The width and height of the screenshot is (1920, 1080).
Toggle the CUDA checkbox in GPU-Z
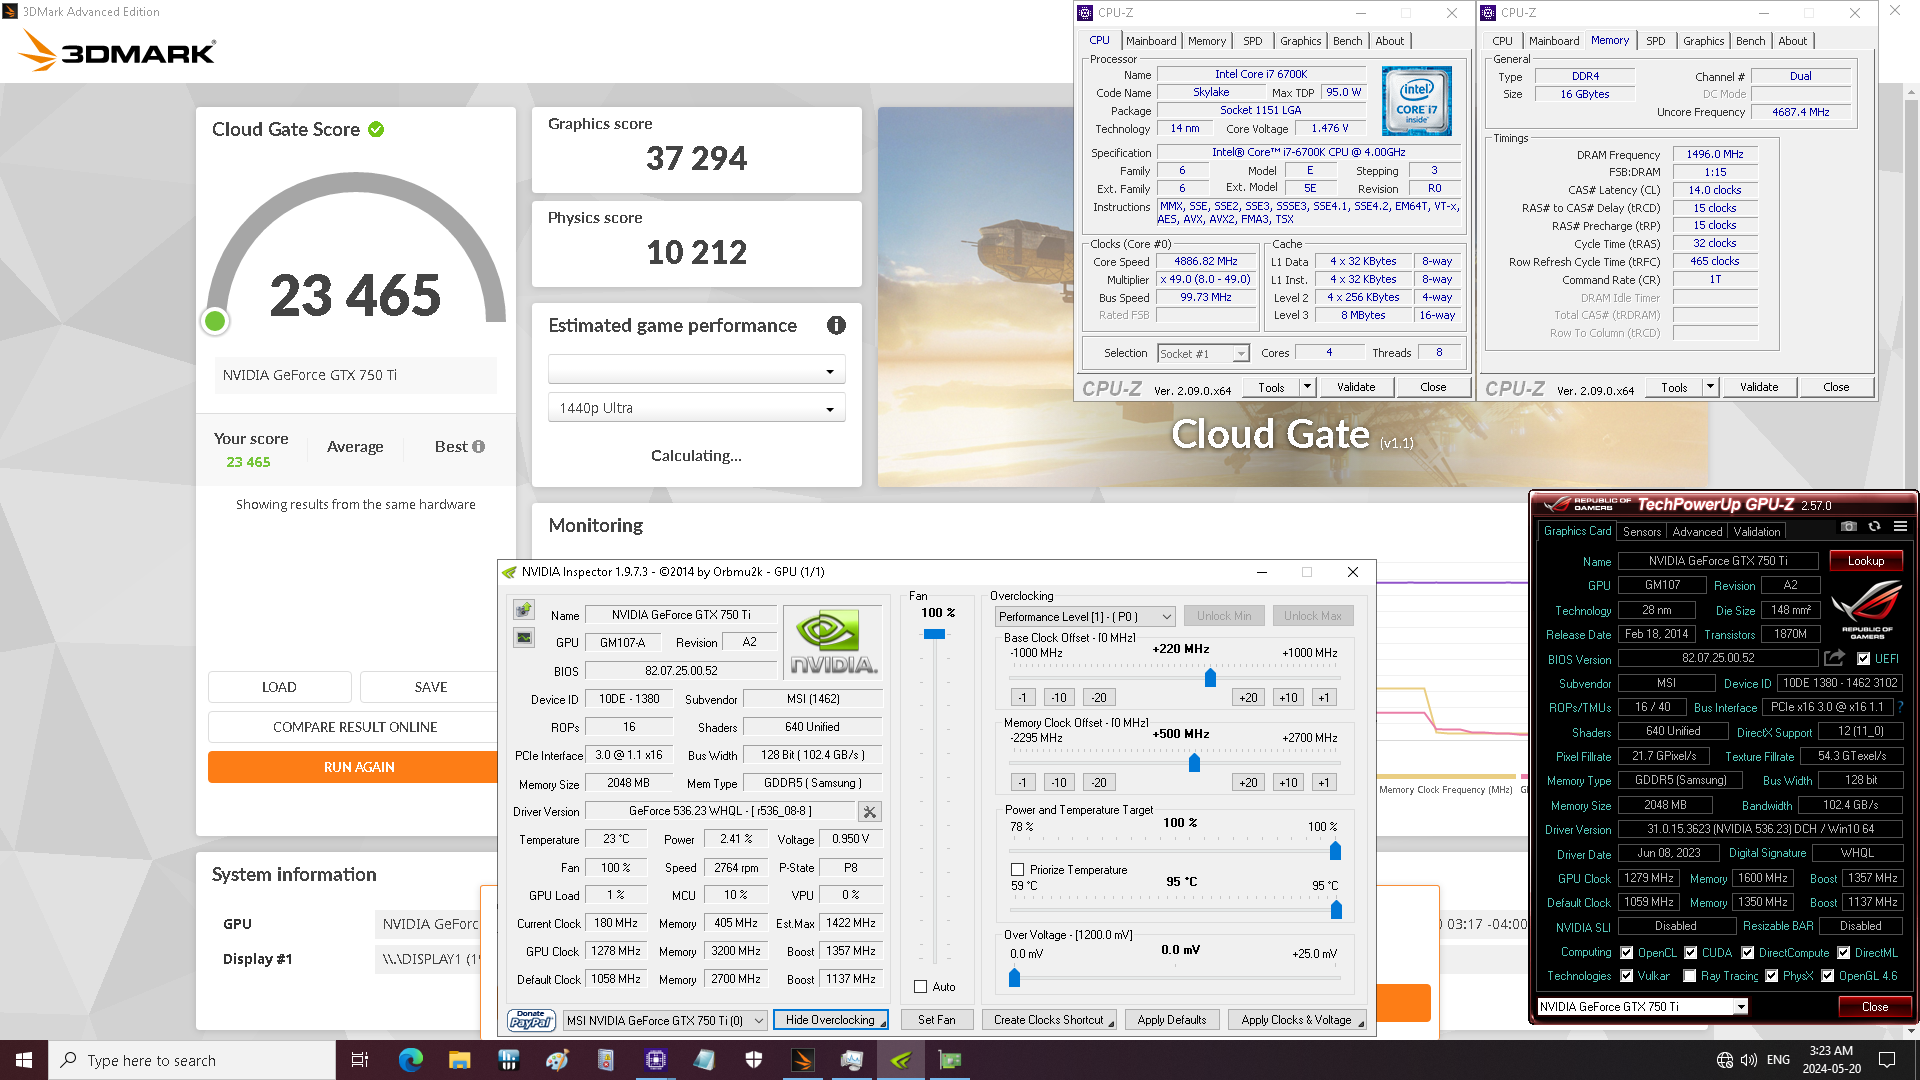tap(1691, 953)
